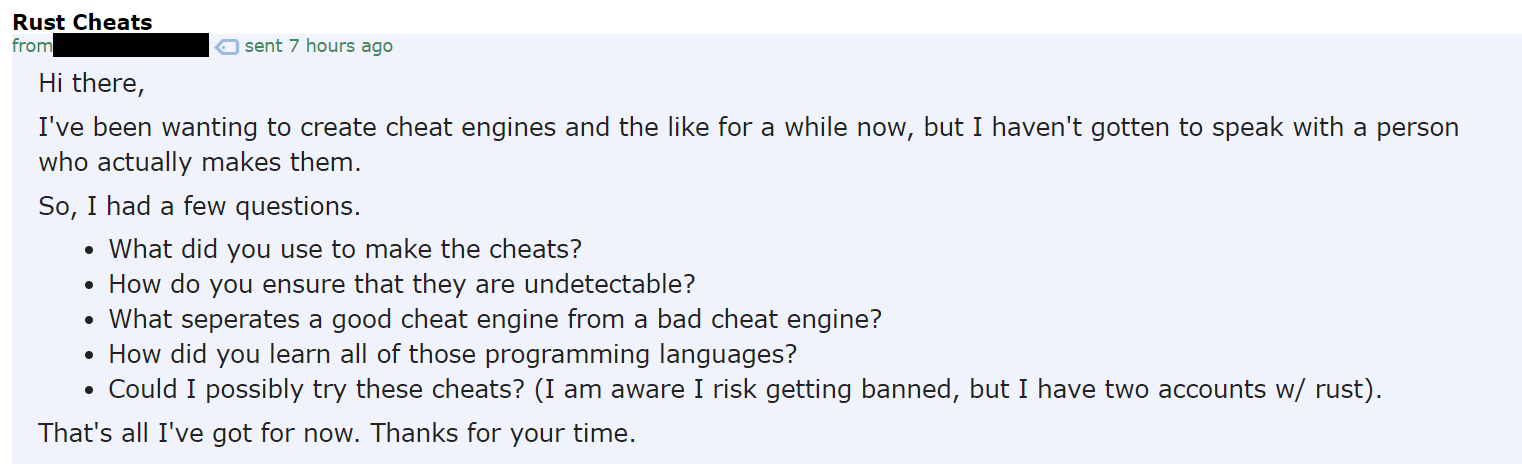Select the bullet about learning programming languages
The width and height of the screenshot is (1522, 464).
(x=452, y=354)
